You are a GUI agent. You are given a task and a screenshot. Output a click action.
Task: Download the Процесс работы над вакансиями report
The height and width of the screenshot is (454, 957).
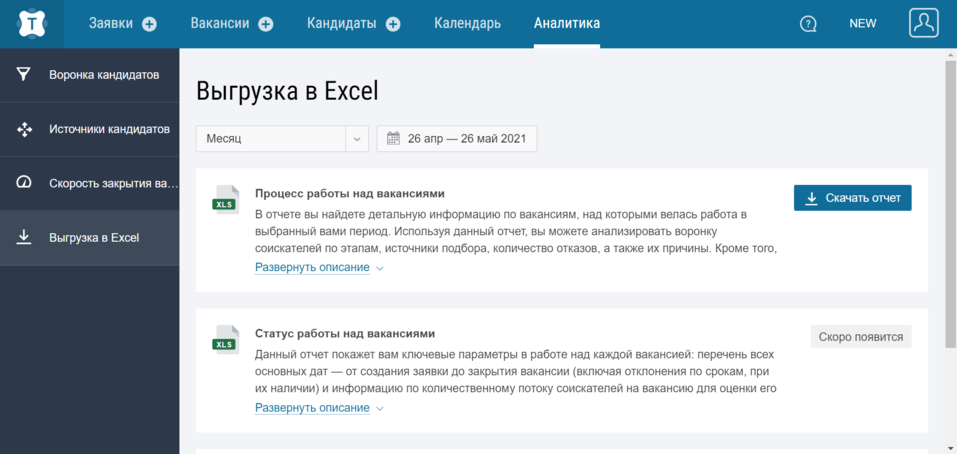click(x=853, y=198)
